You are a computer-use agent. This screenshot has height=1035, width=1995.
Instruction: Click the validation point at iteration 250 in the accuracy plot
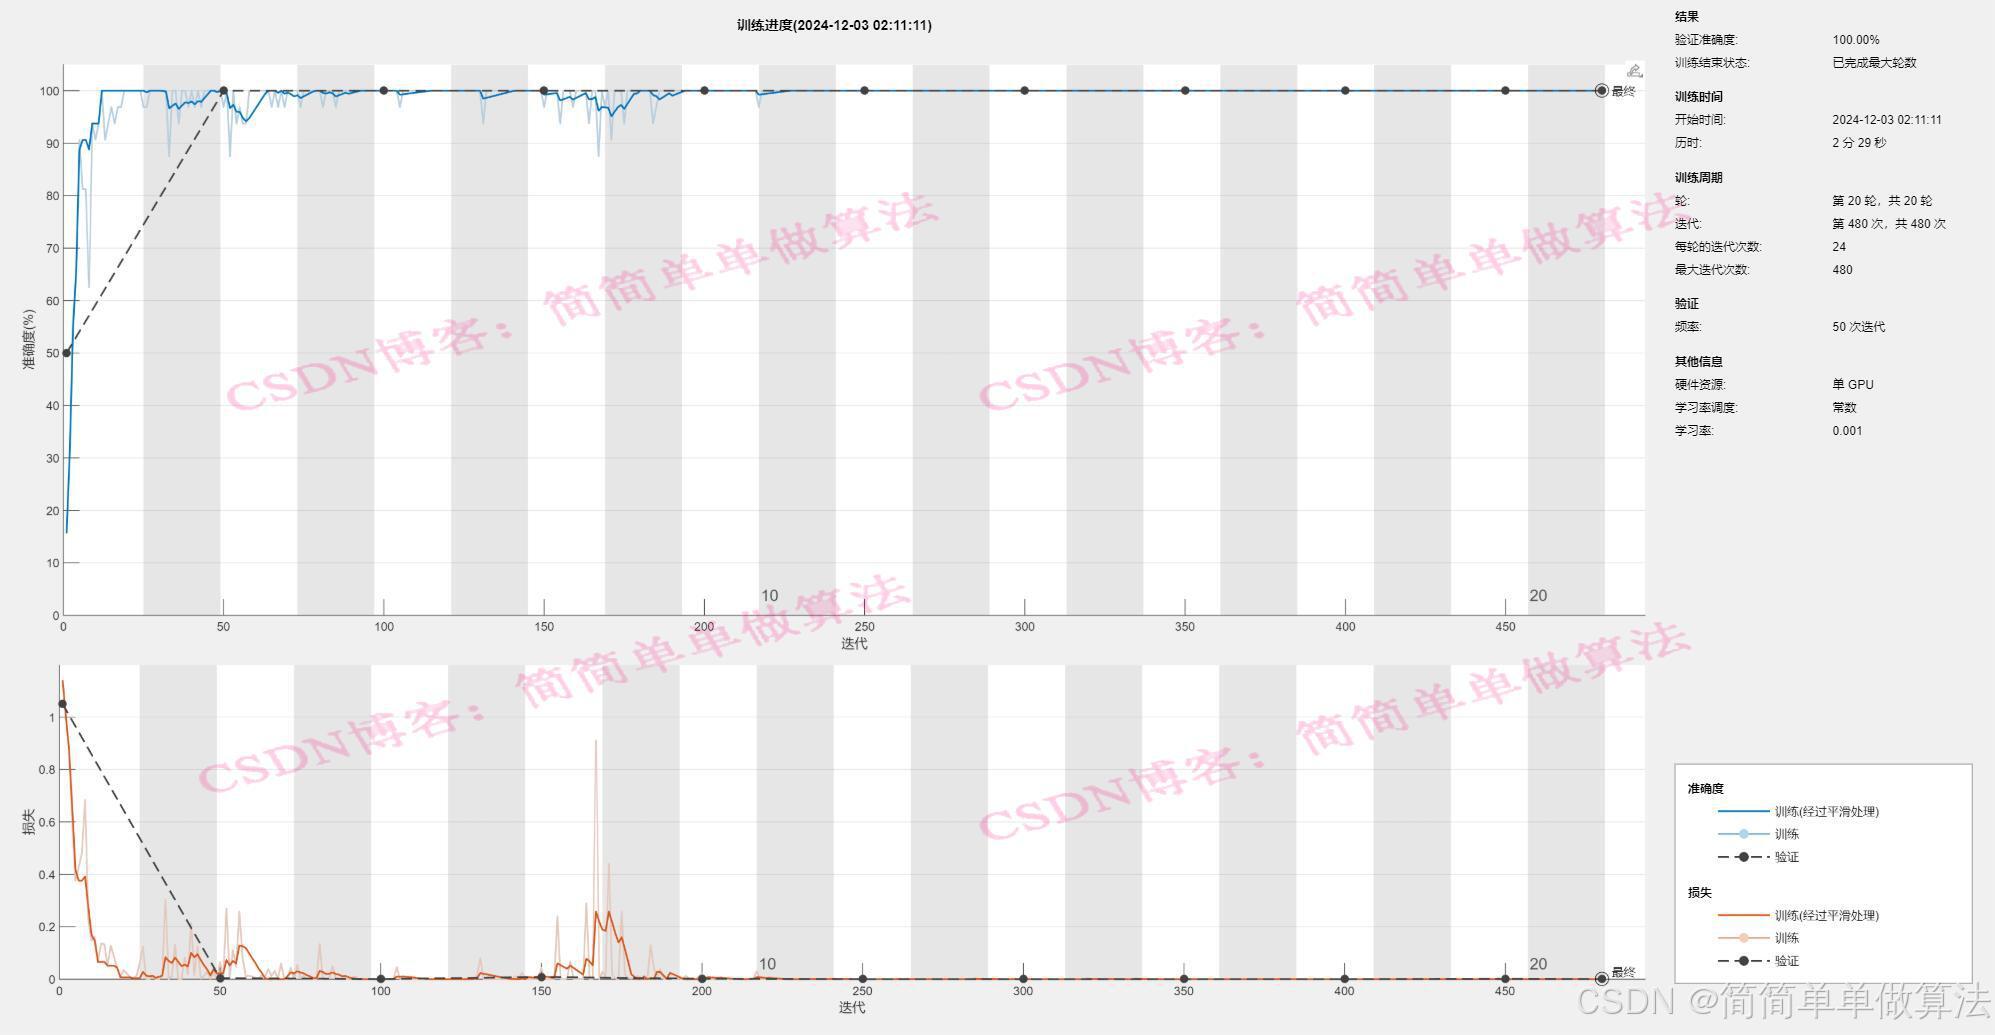[x=864, y=91]
